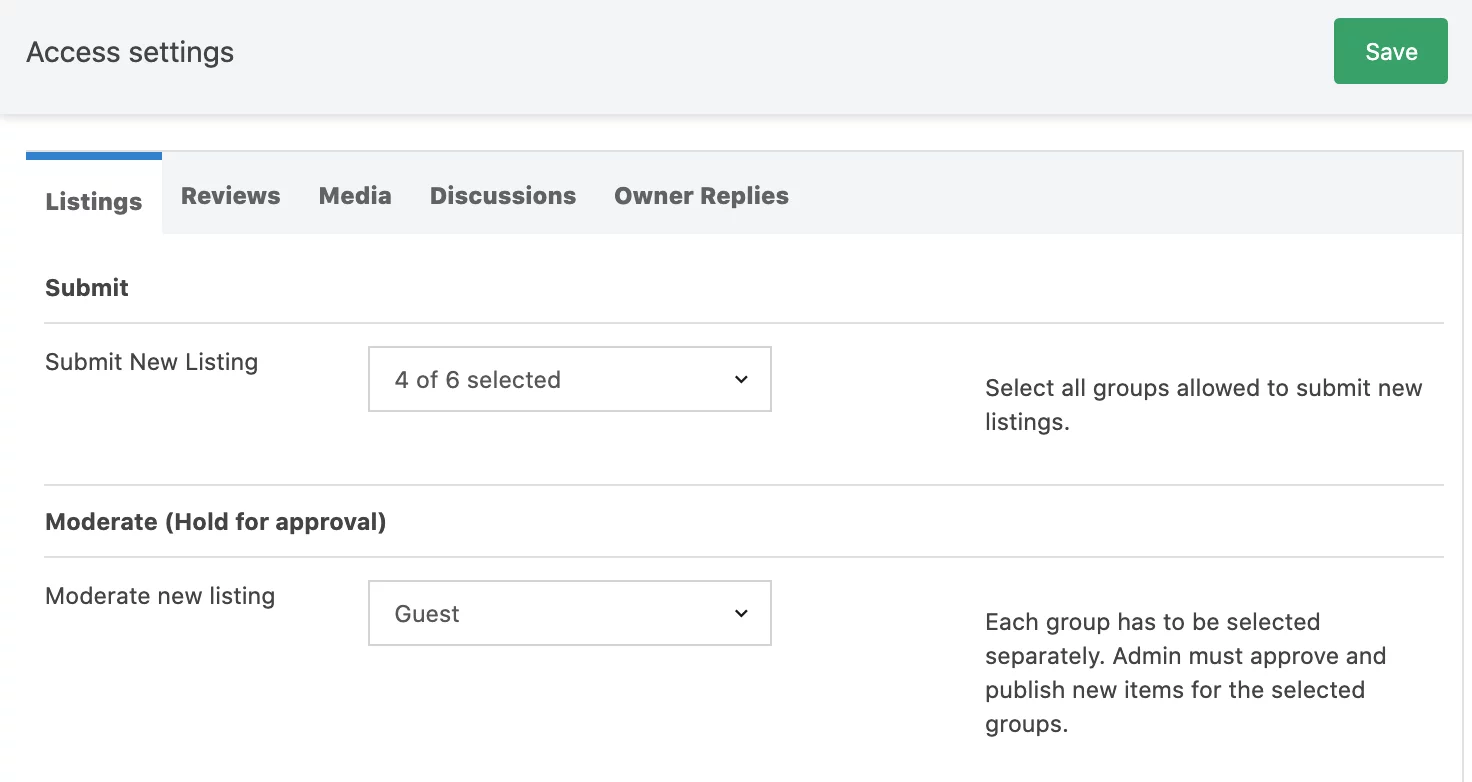This screenshot has width=1472, height=782.
Task: Switch to the Discussions tab
Action: (502, 195)
